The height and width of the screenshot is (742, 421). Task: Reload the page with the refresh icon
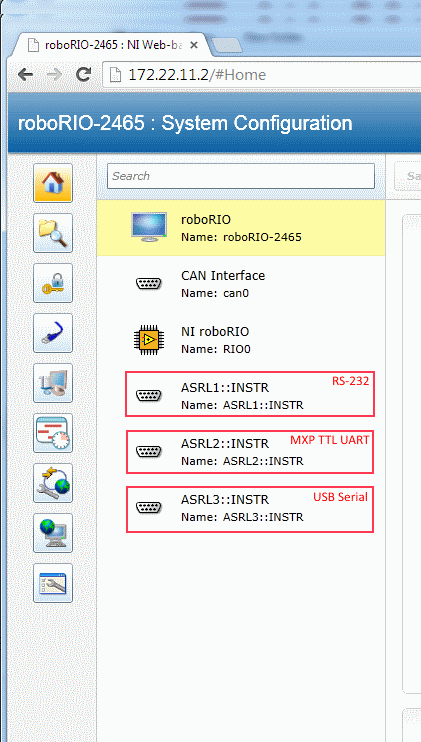click(x=84, y=74)
